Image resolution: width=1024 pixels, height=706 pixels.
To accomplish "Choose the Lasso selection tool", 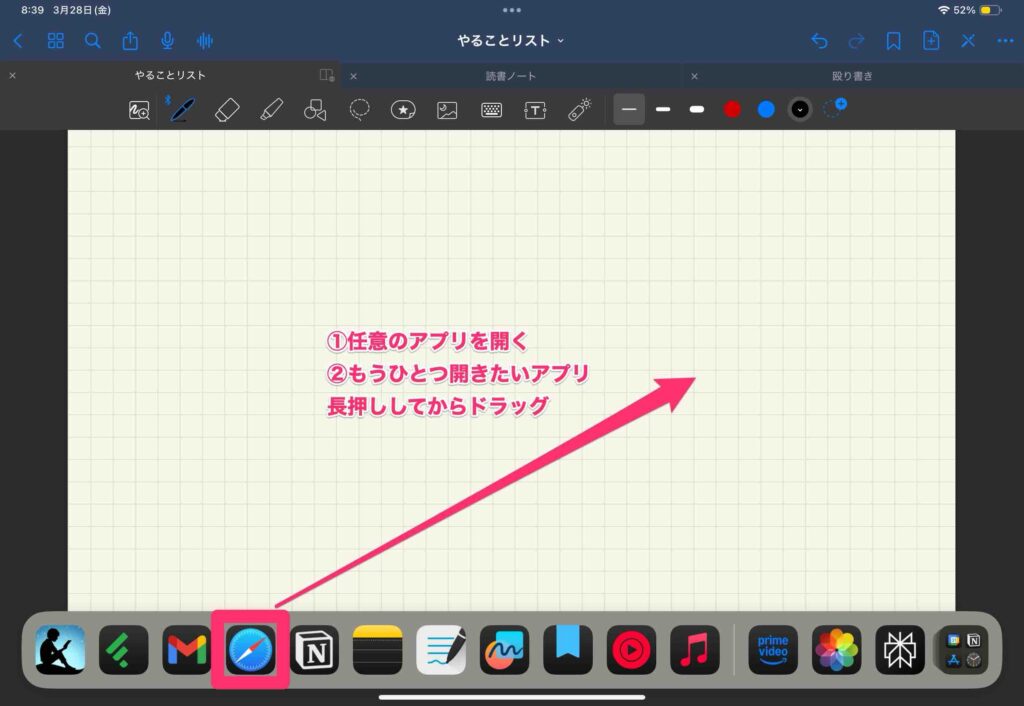I will 360,109.
